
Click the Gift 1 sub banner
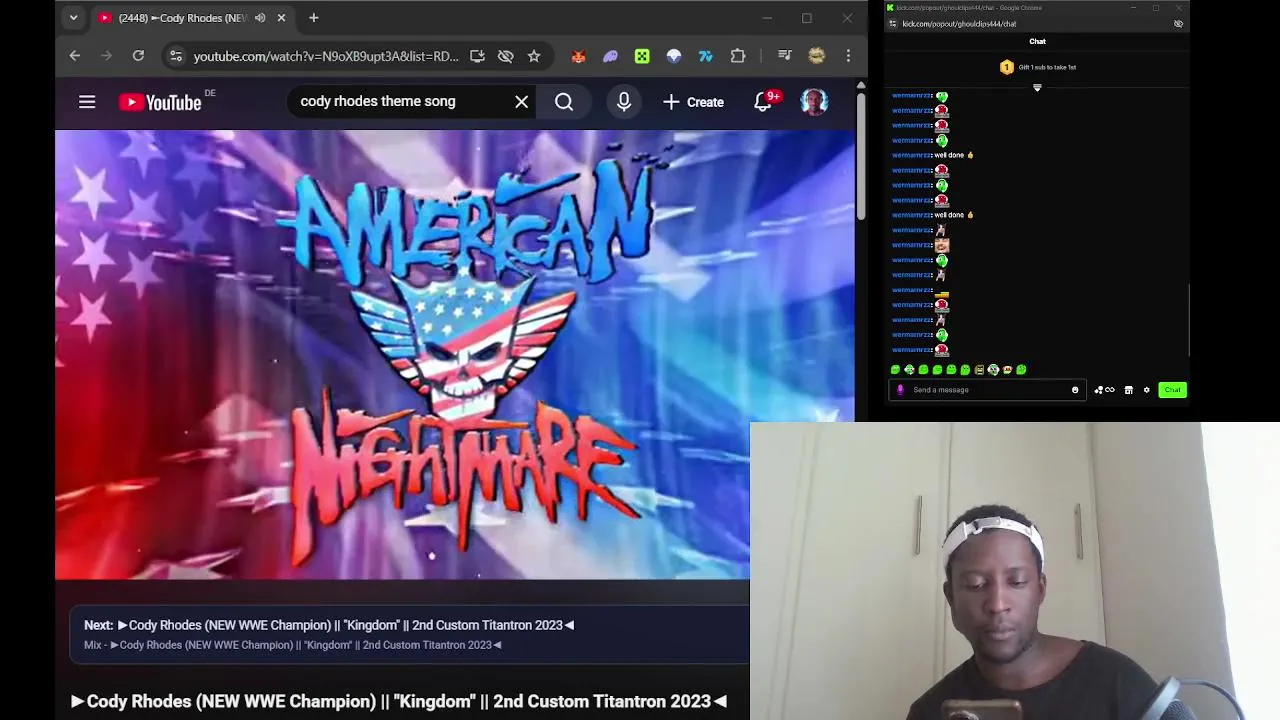(1037, 67)
